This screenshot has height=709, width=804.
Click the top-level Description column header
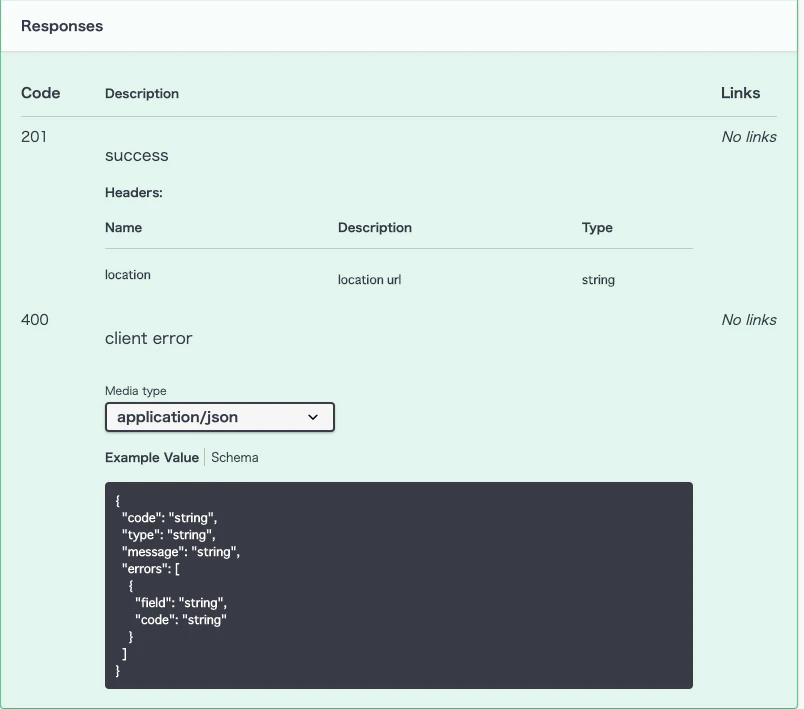pyautogui.click(x=142, y=93)
